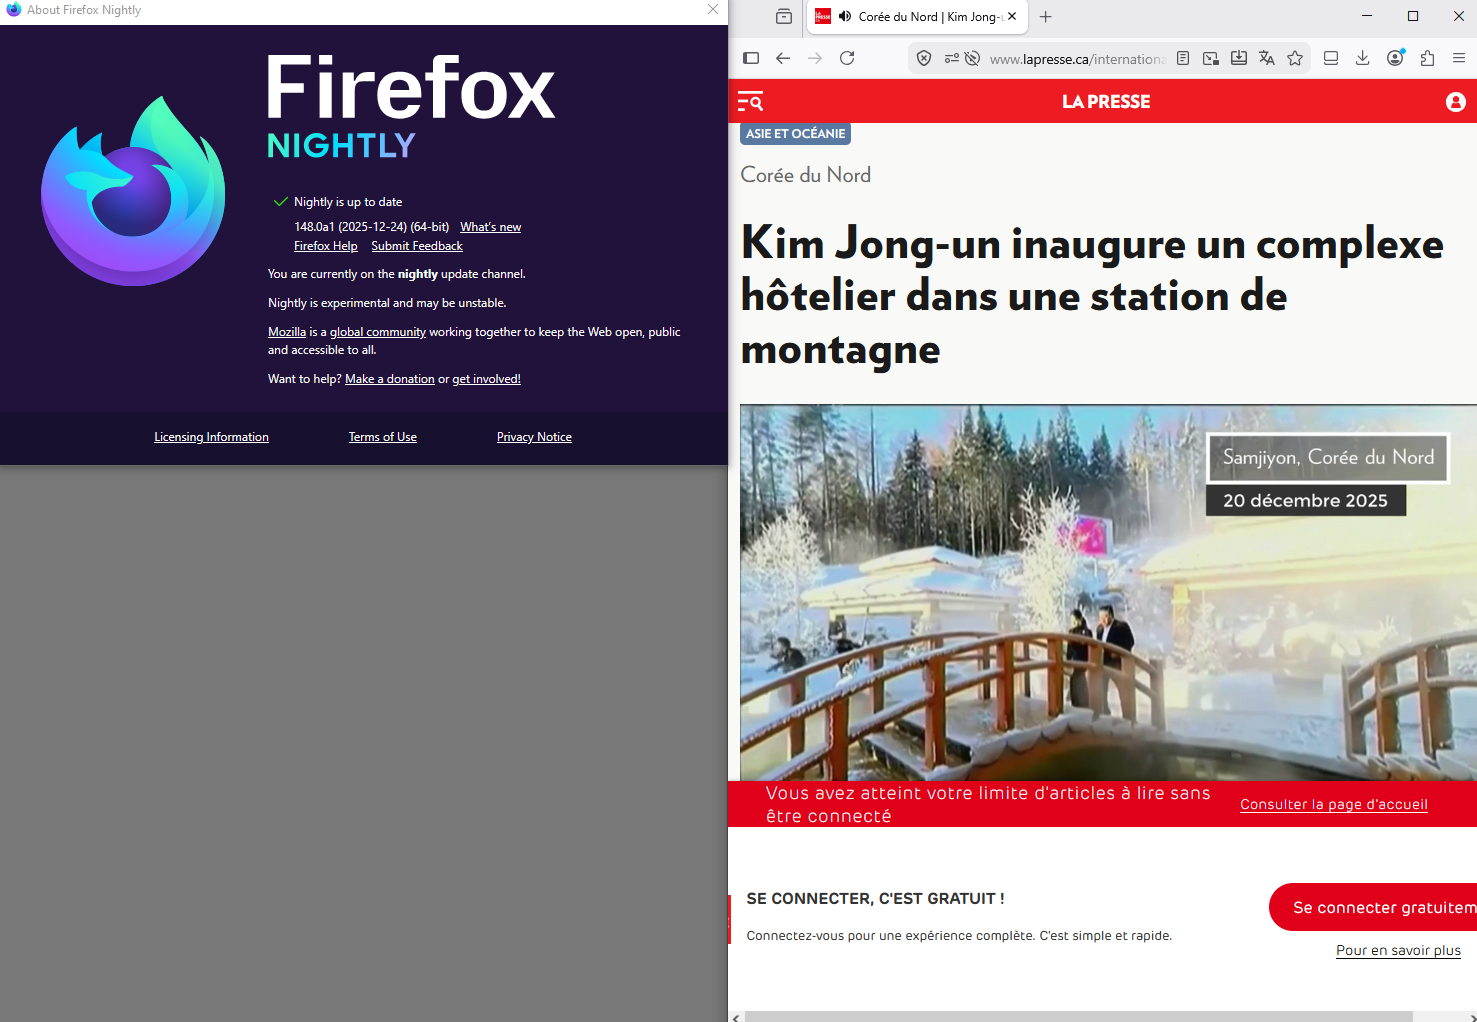Select the ASIE ET OCÉANIE section tag
This screenshot has width=1477, height=1022.
796,134
